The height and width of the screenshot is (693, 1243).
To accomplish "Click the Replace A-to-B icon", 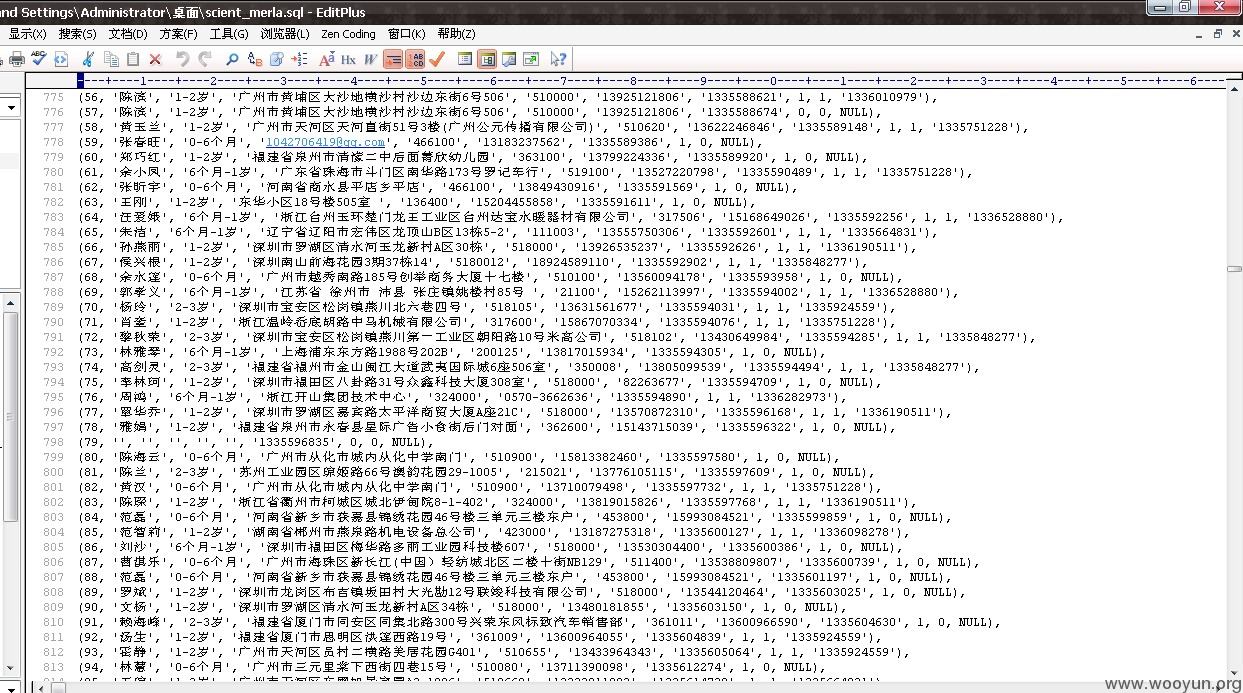I will click(x=255, y=59).
